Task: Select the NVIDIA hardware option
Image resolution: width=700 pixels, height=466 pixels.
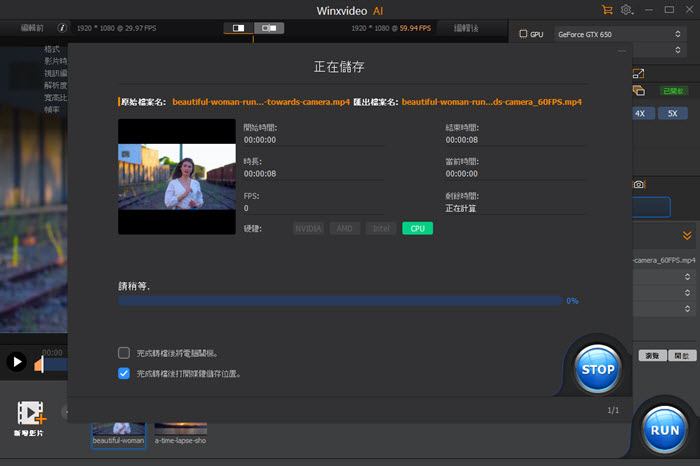Action: [x=308, y=229]
